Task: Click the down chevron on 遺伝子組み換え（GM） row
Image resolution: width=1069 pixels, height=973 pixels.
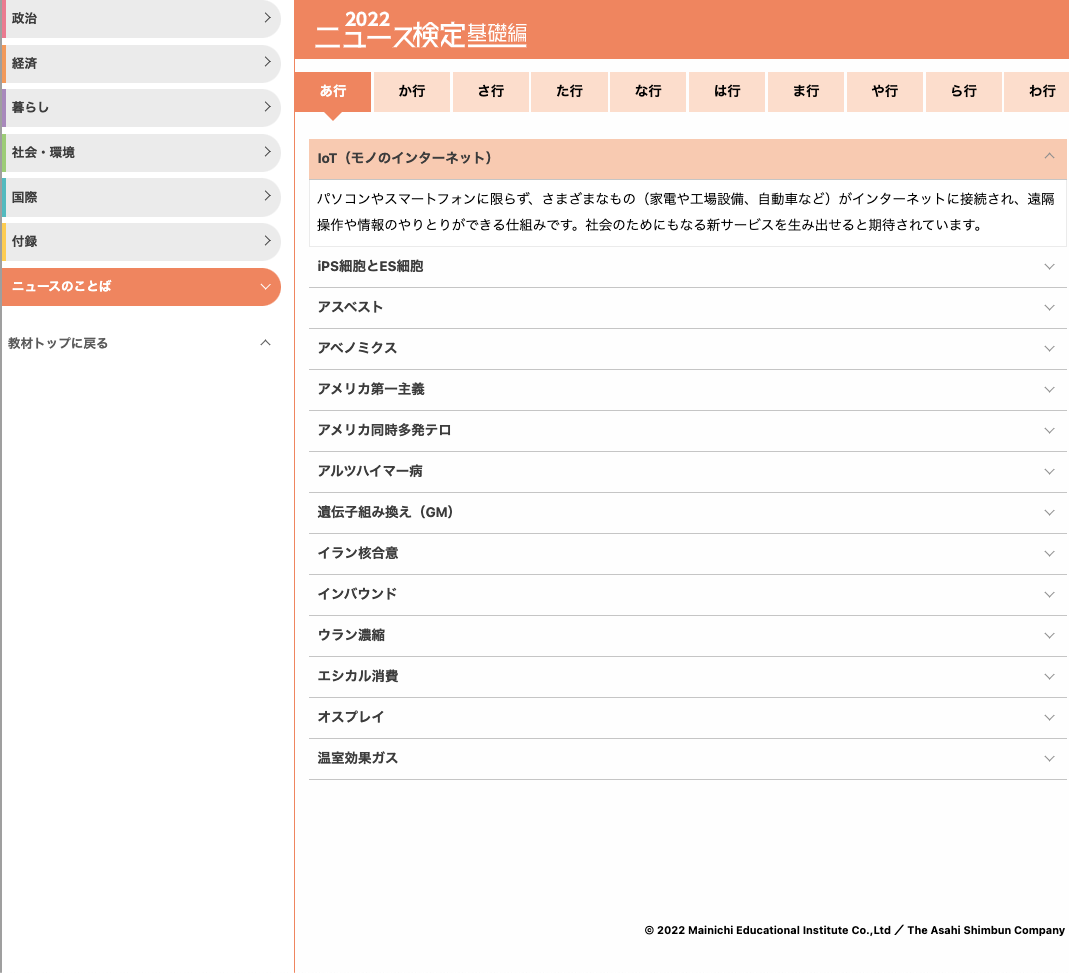Action: coord(1049,513)
